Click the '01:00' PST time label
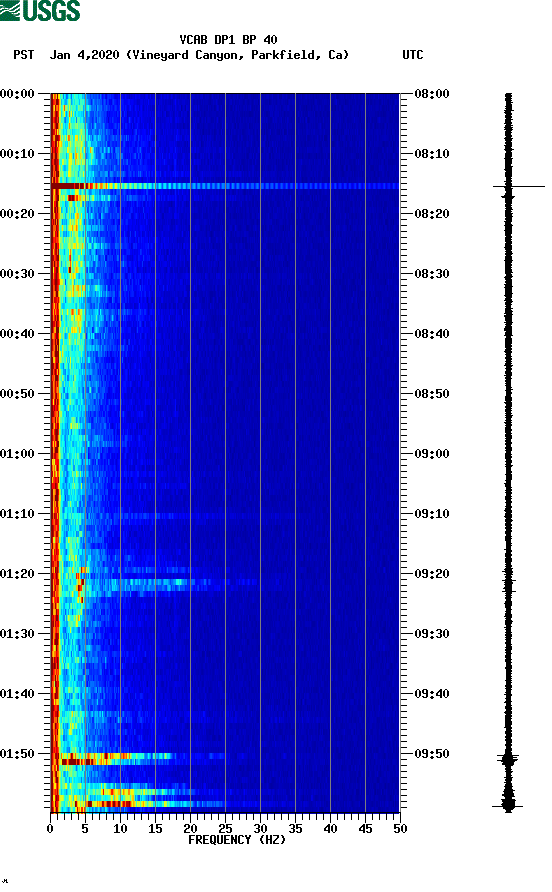Image resolution: width=552 pixels, height=892 pixels. coord(18,453)
